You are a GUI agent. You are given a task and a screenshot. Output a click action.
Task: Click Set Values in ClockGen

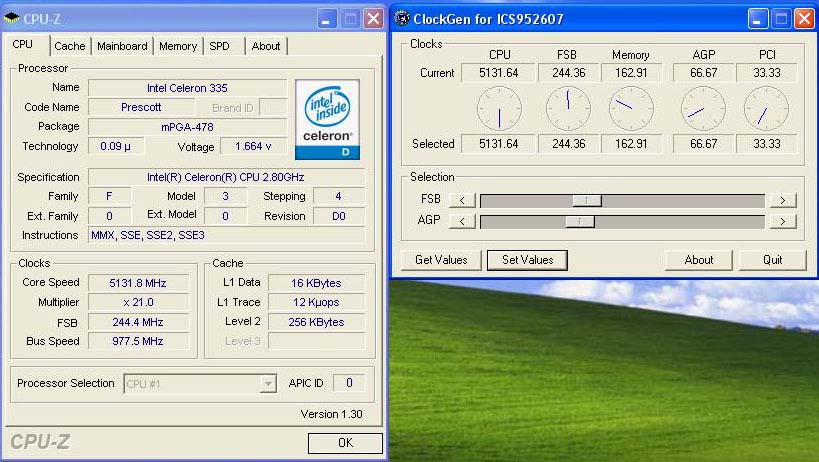click(x=527, y=260)
